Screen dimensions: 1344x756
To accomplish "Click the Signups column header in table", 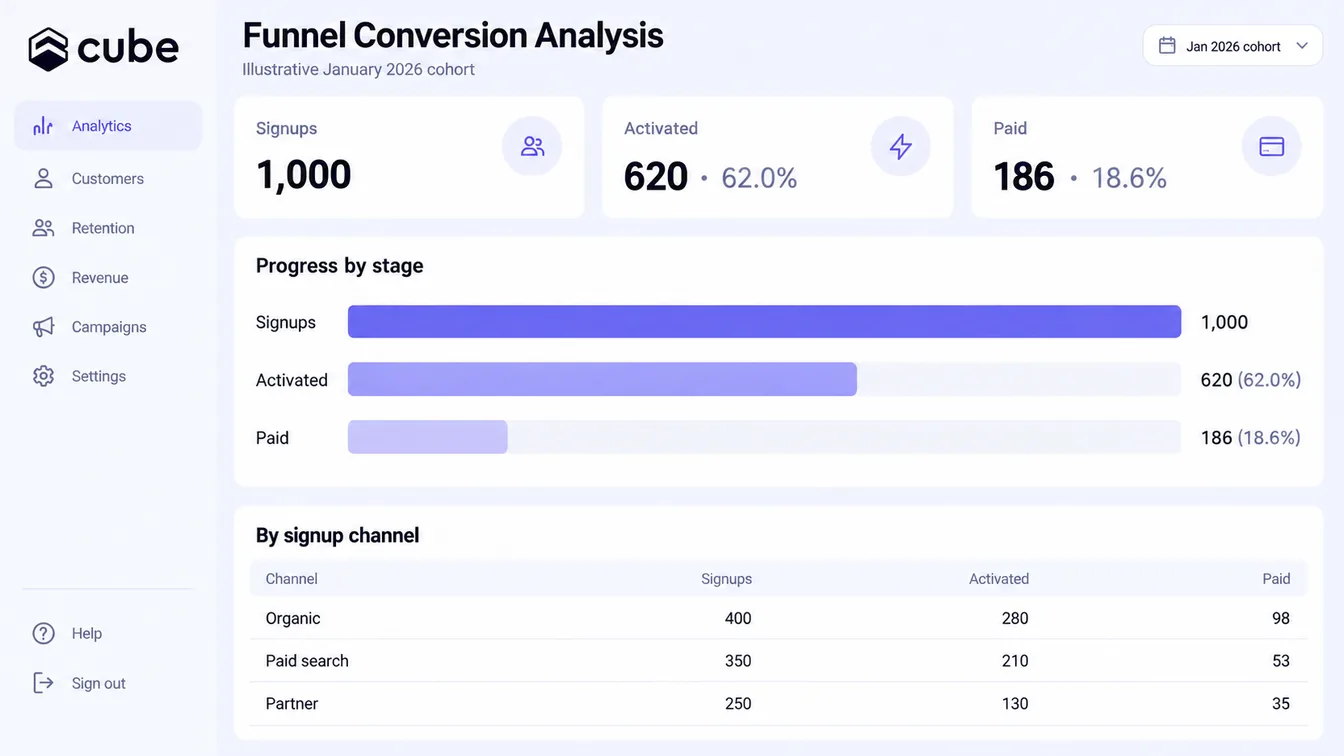I will point(726,579).
